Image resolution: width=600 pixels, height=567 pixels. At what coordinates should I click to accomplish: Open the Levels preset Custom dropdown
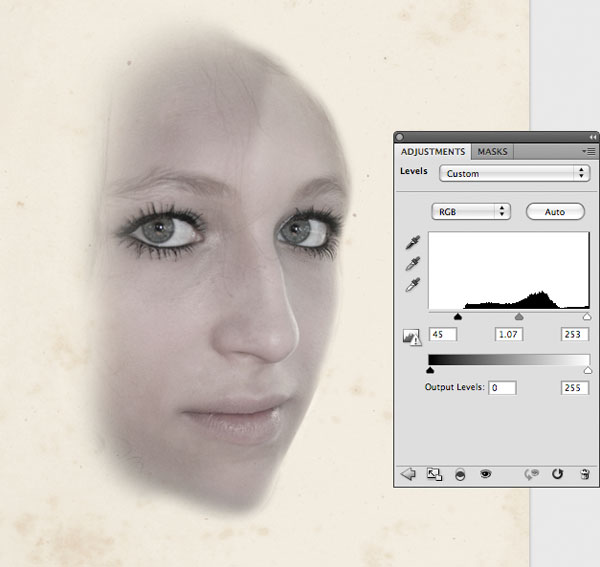click(x=514, y=173)
